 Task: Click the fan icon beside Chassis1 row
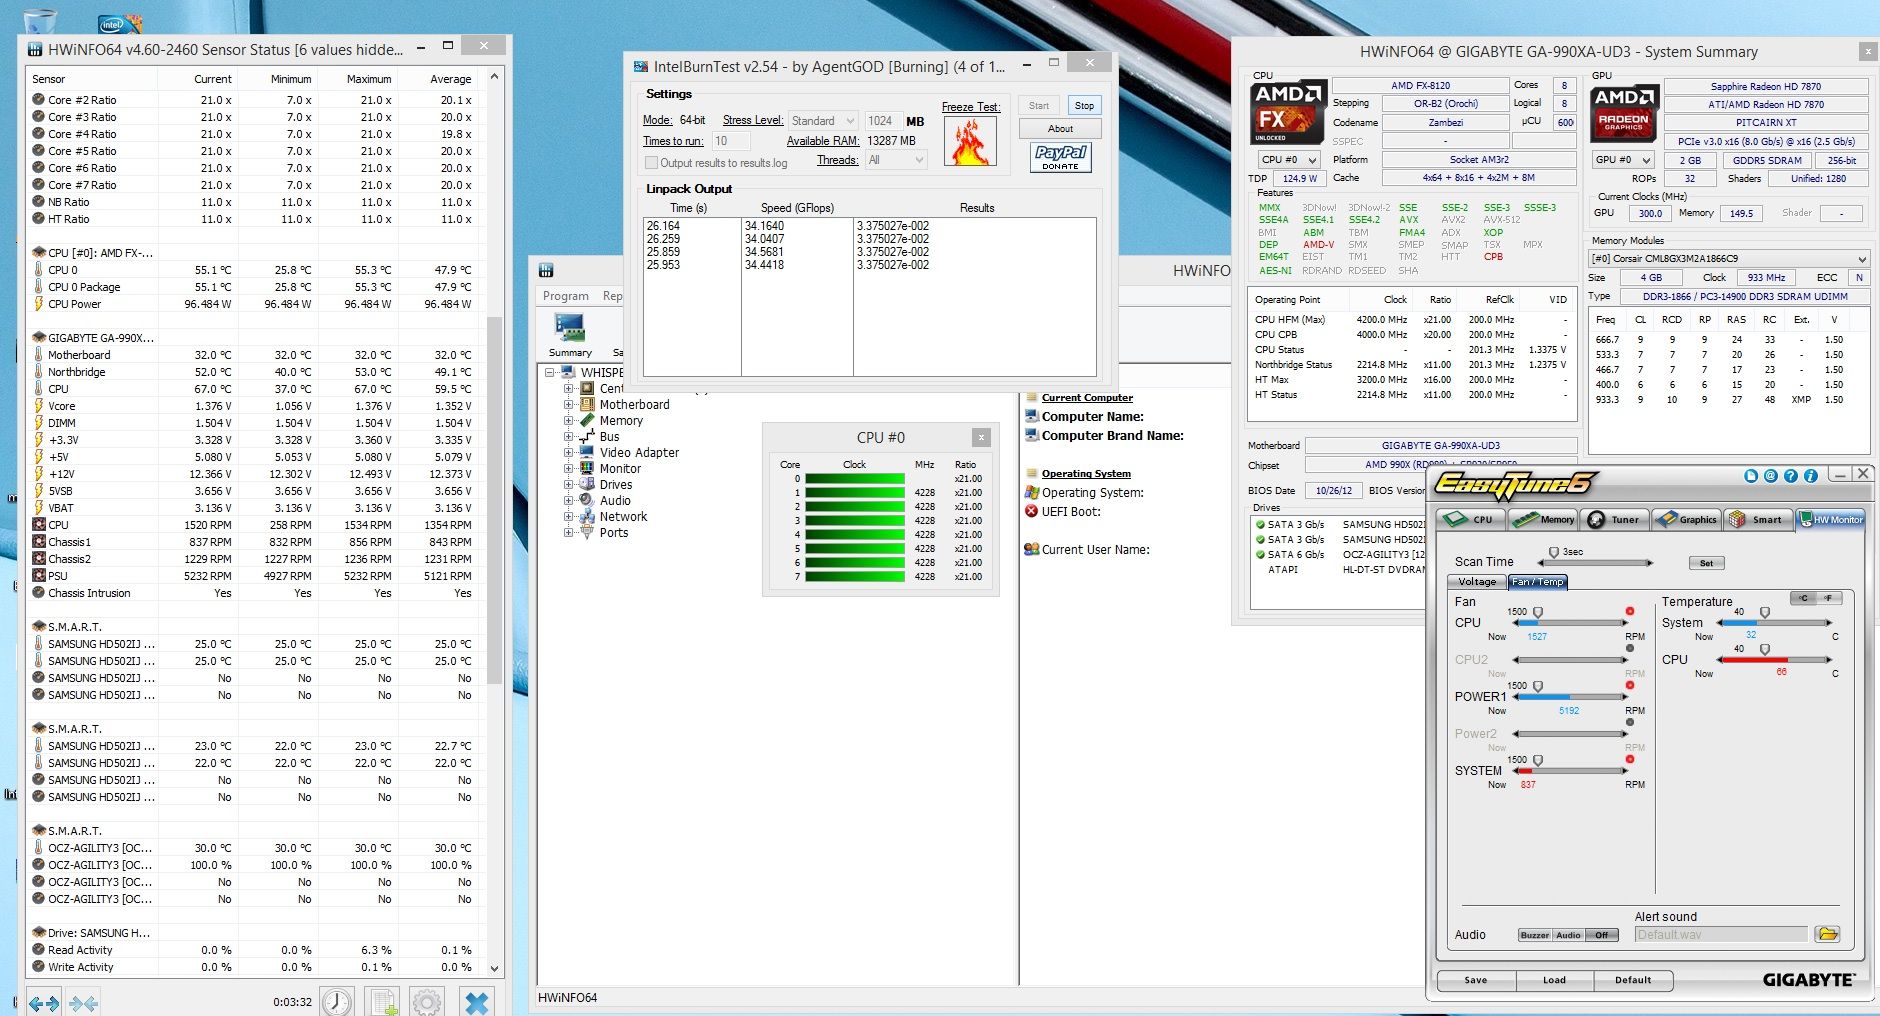[38, 542]
